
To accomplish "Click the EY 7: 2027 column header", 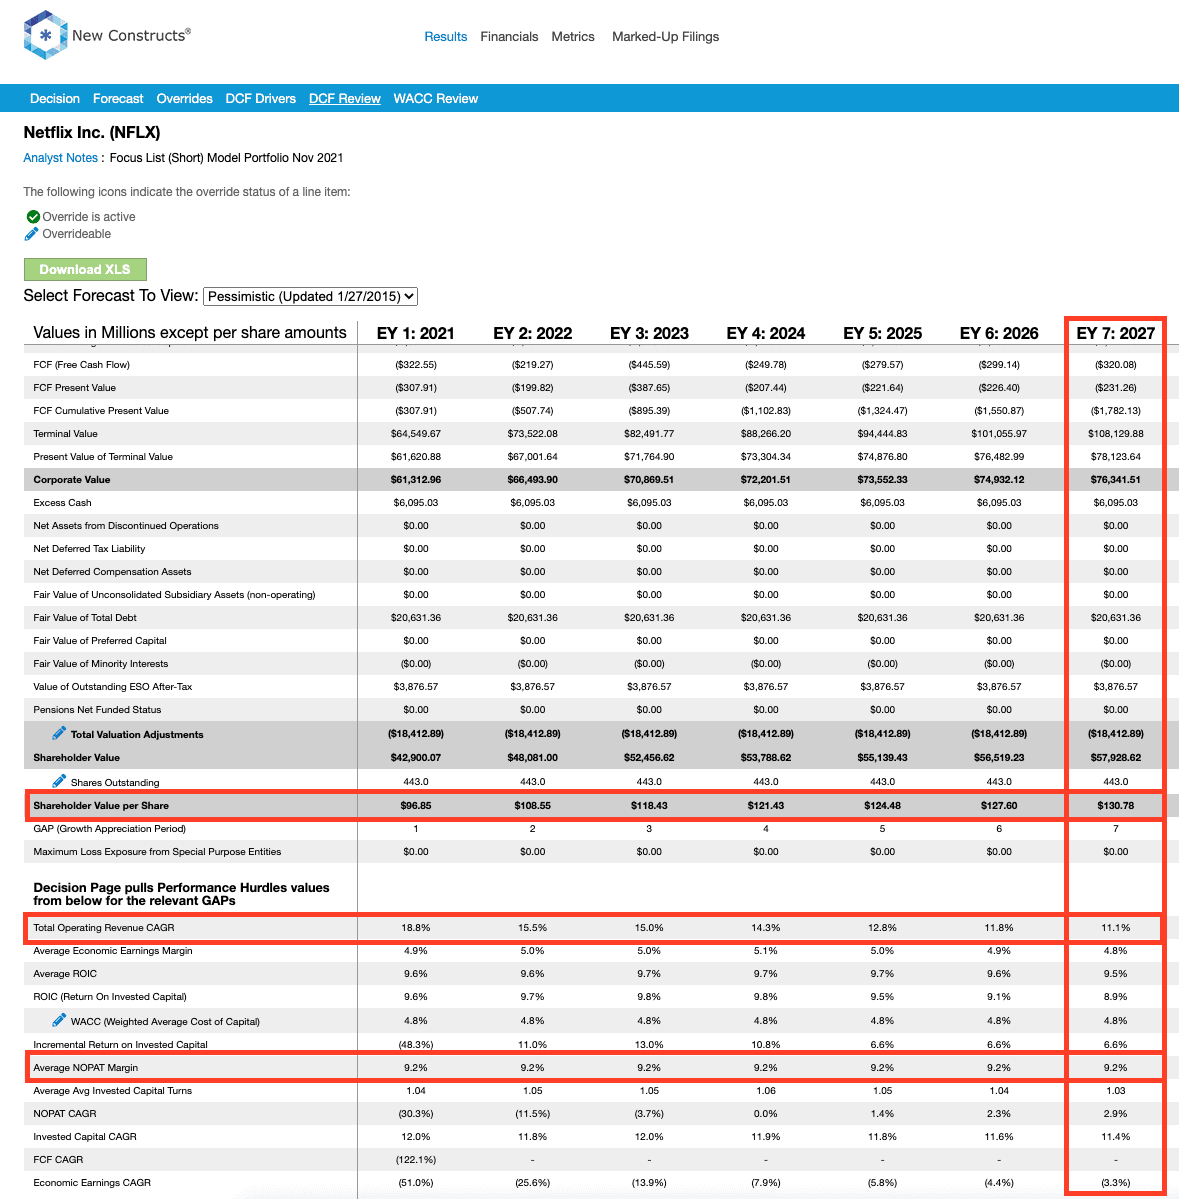I will coord(1116,333).
